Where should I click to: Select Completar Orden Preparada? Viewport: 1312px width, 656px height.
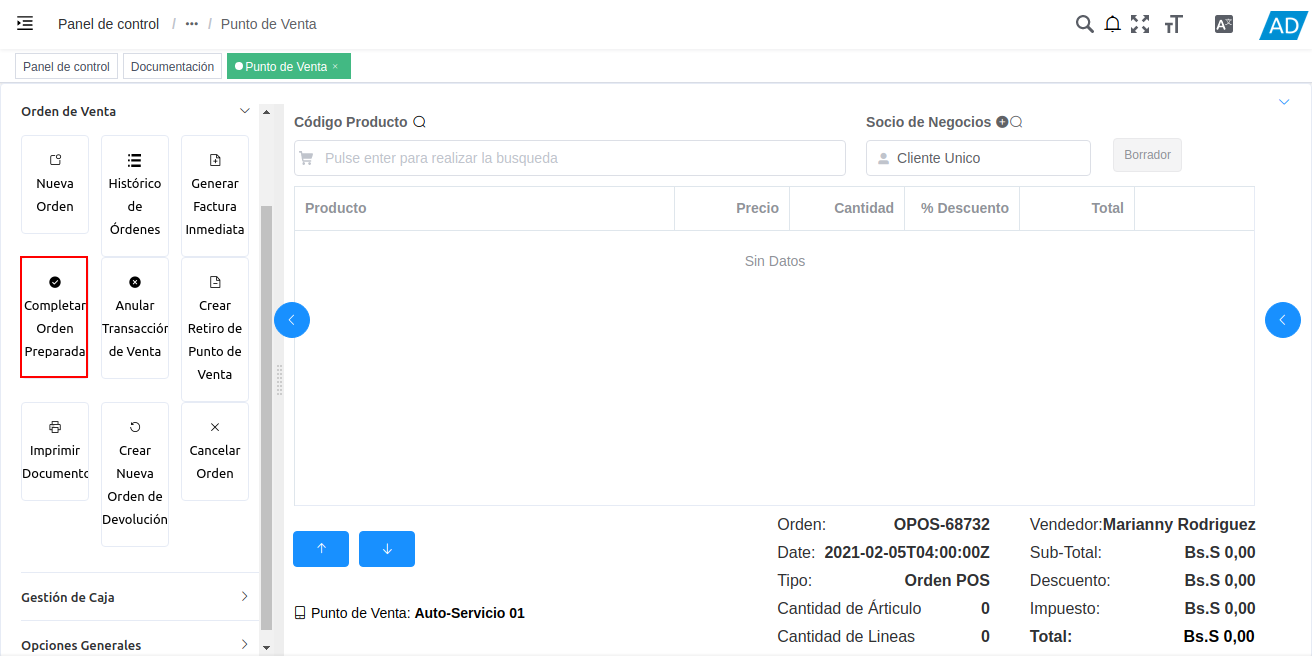tap(55, 317)
